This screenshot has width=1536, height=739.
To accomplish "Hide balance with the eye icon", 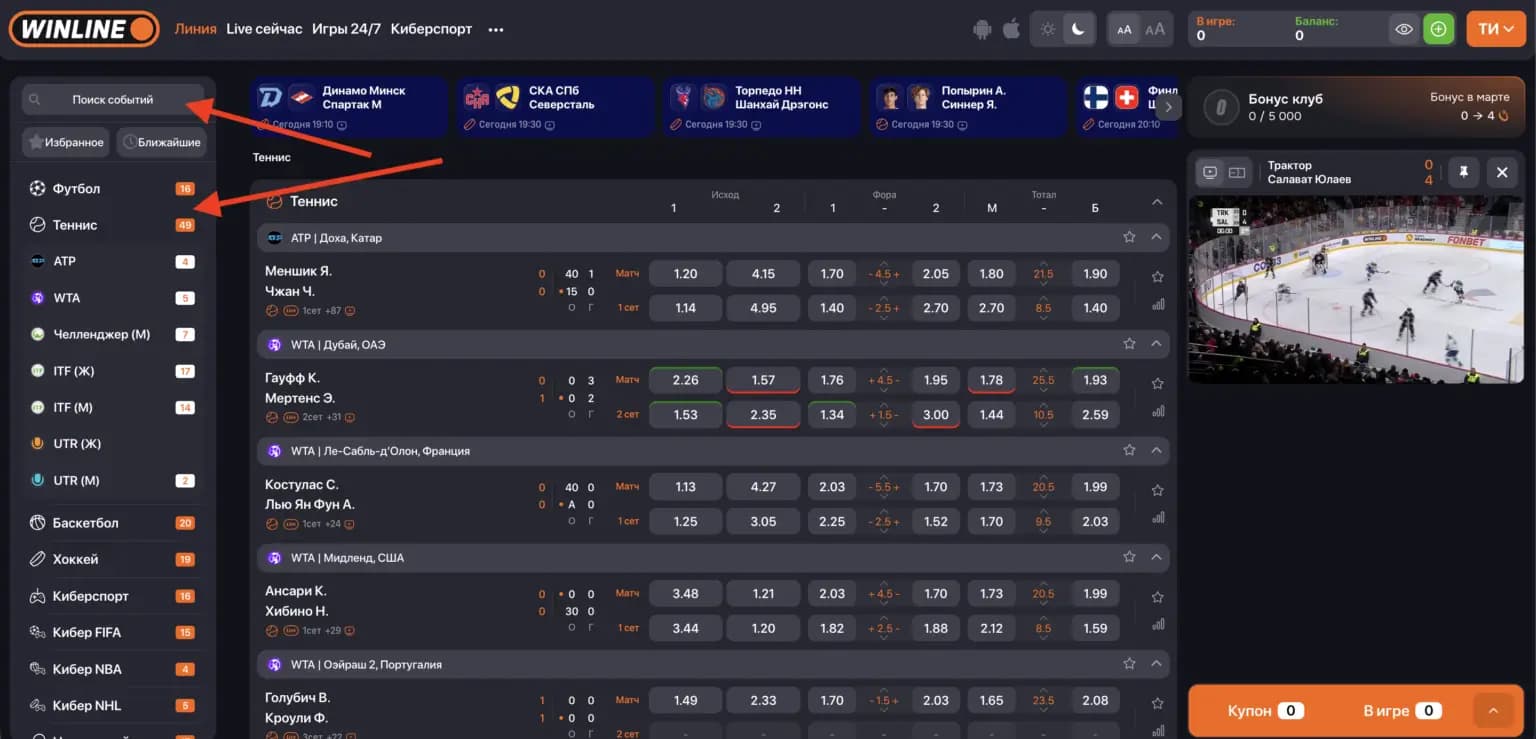I will click(1404, 29).
